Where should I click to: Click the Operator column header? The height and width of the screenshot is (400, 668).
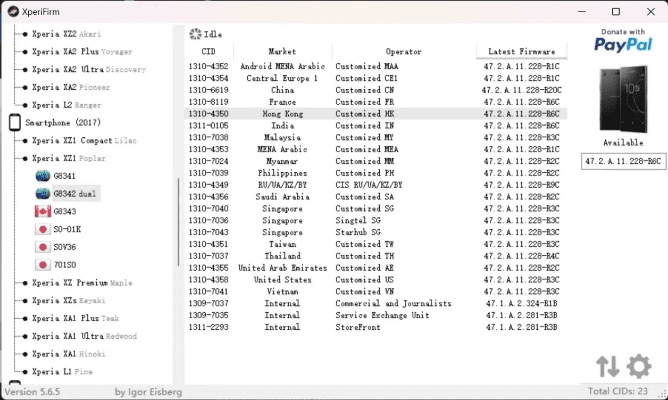403,52
